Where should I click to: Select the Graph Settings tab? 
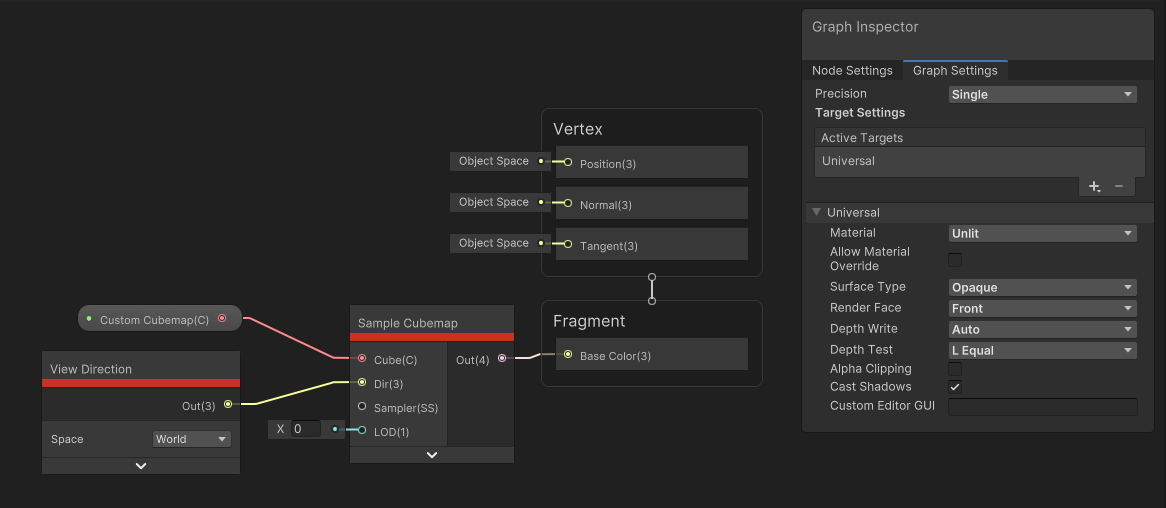955,71
